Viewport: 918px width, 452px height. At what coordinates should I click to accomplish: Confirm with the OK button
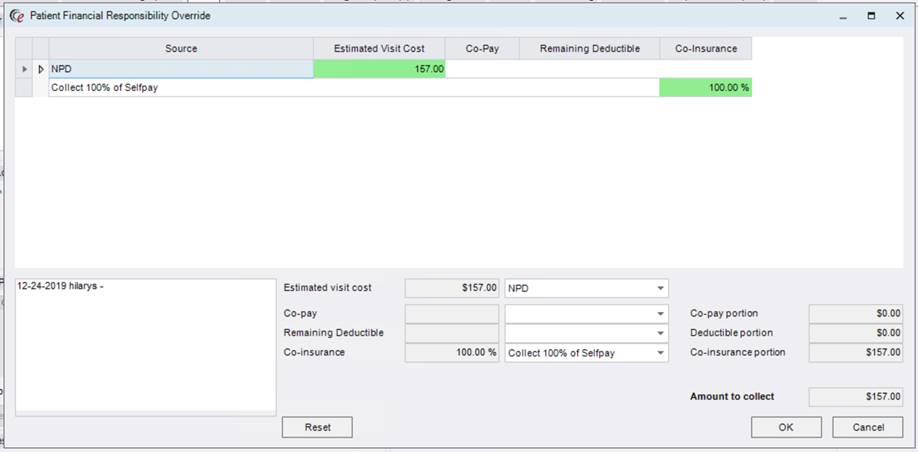click(x=786, y=427)
